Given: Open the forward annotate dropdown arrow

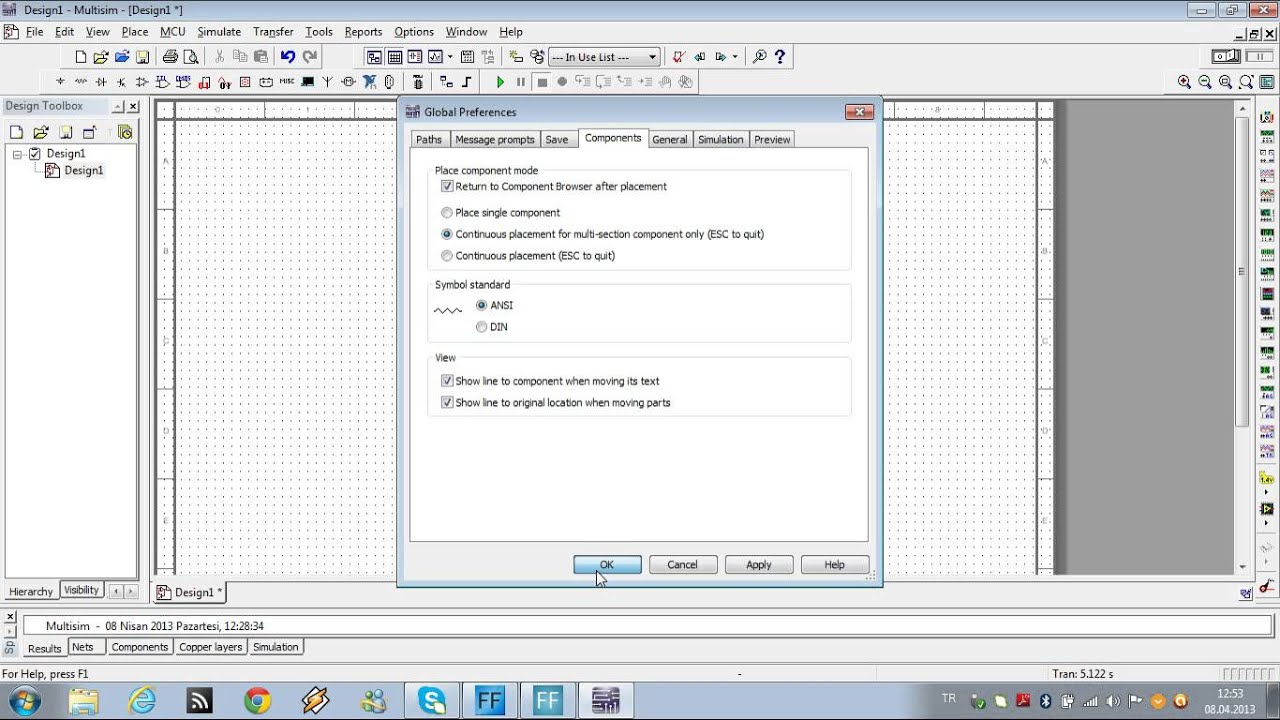Looking at the screenshot, I should tap(735, 57).
